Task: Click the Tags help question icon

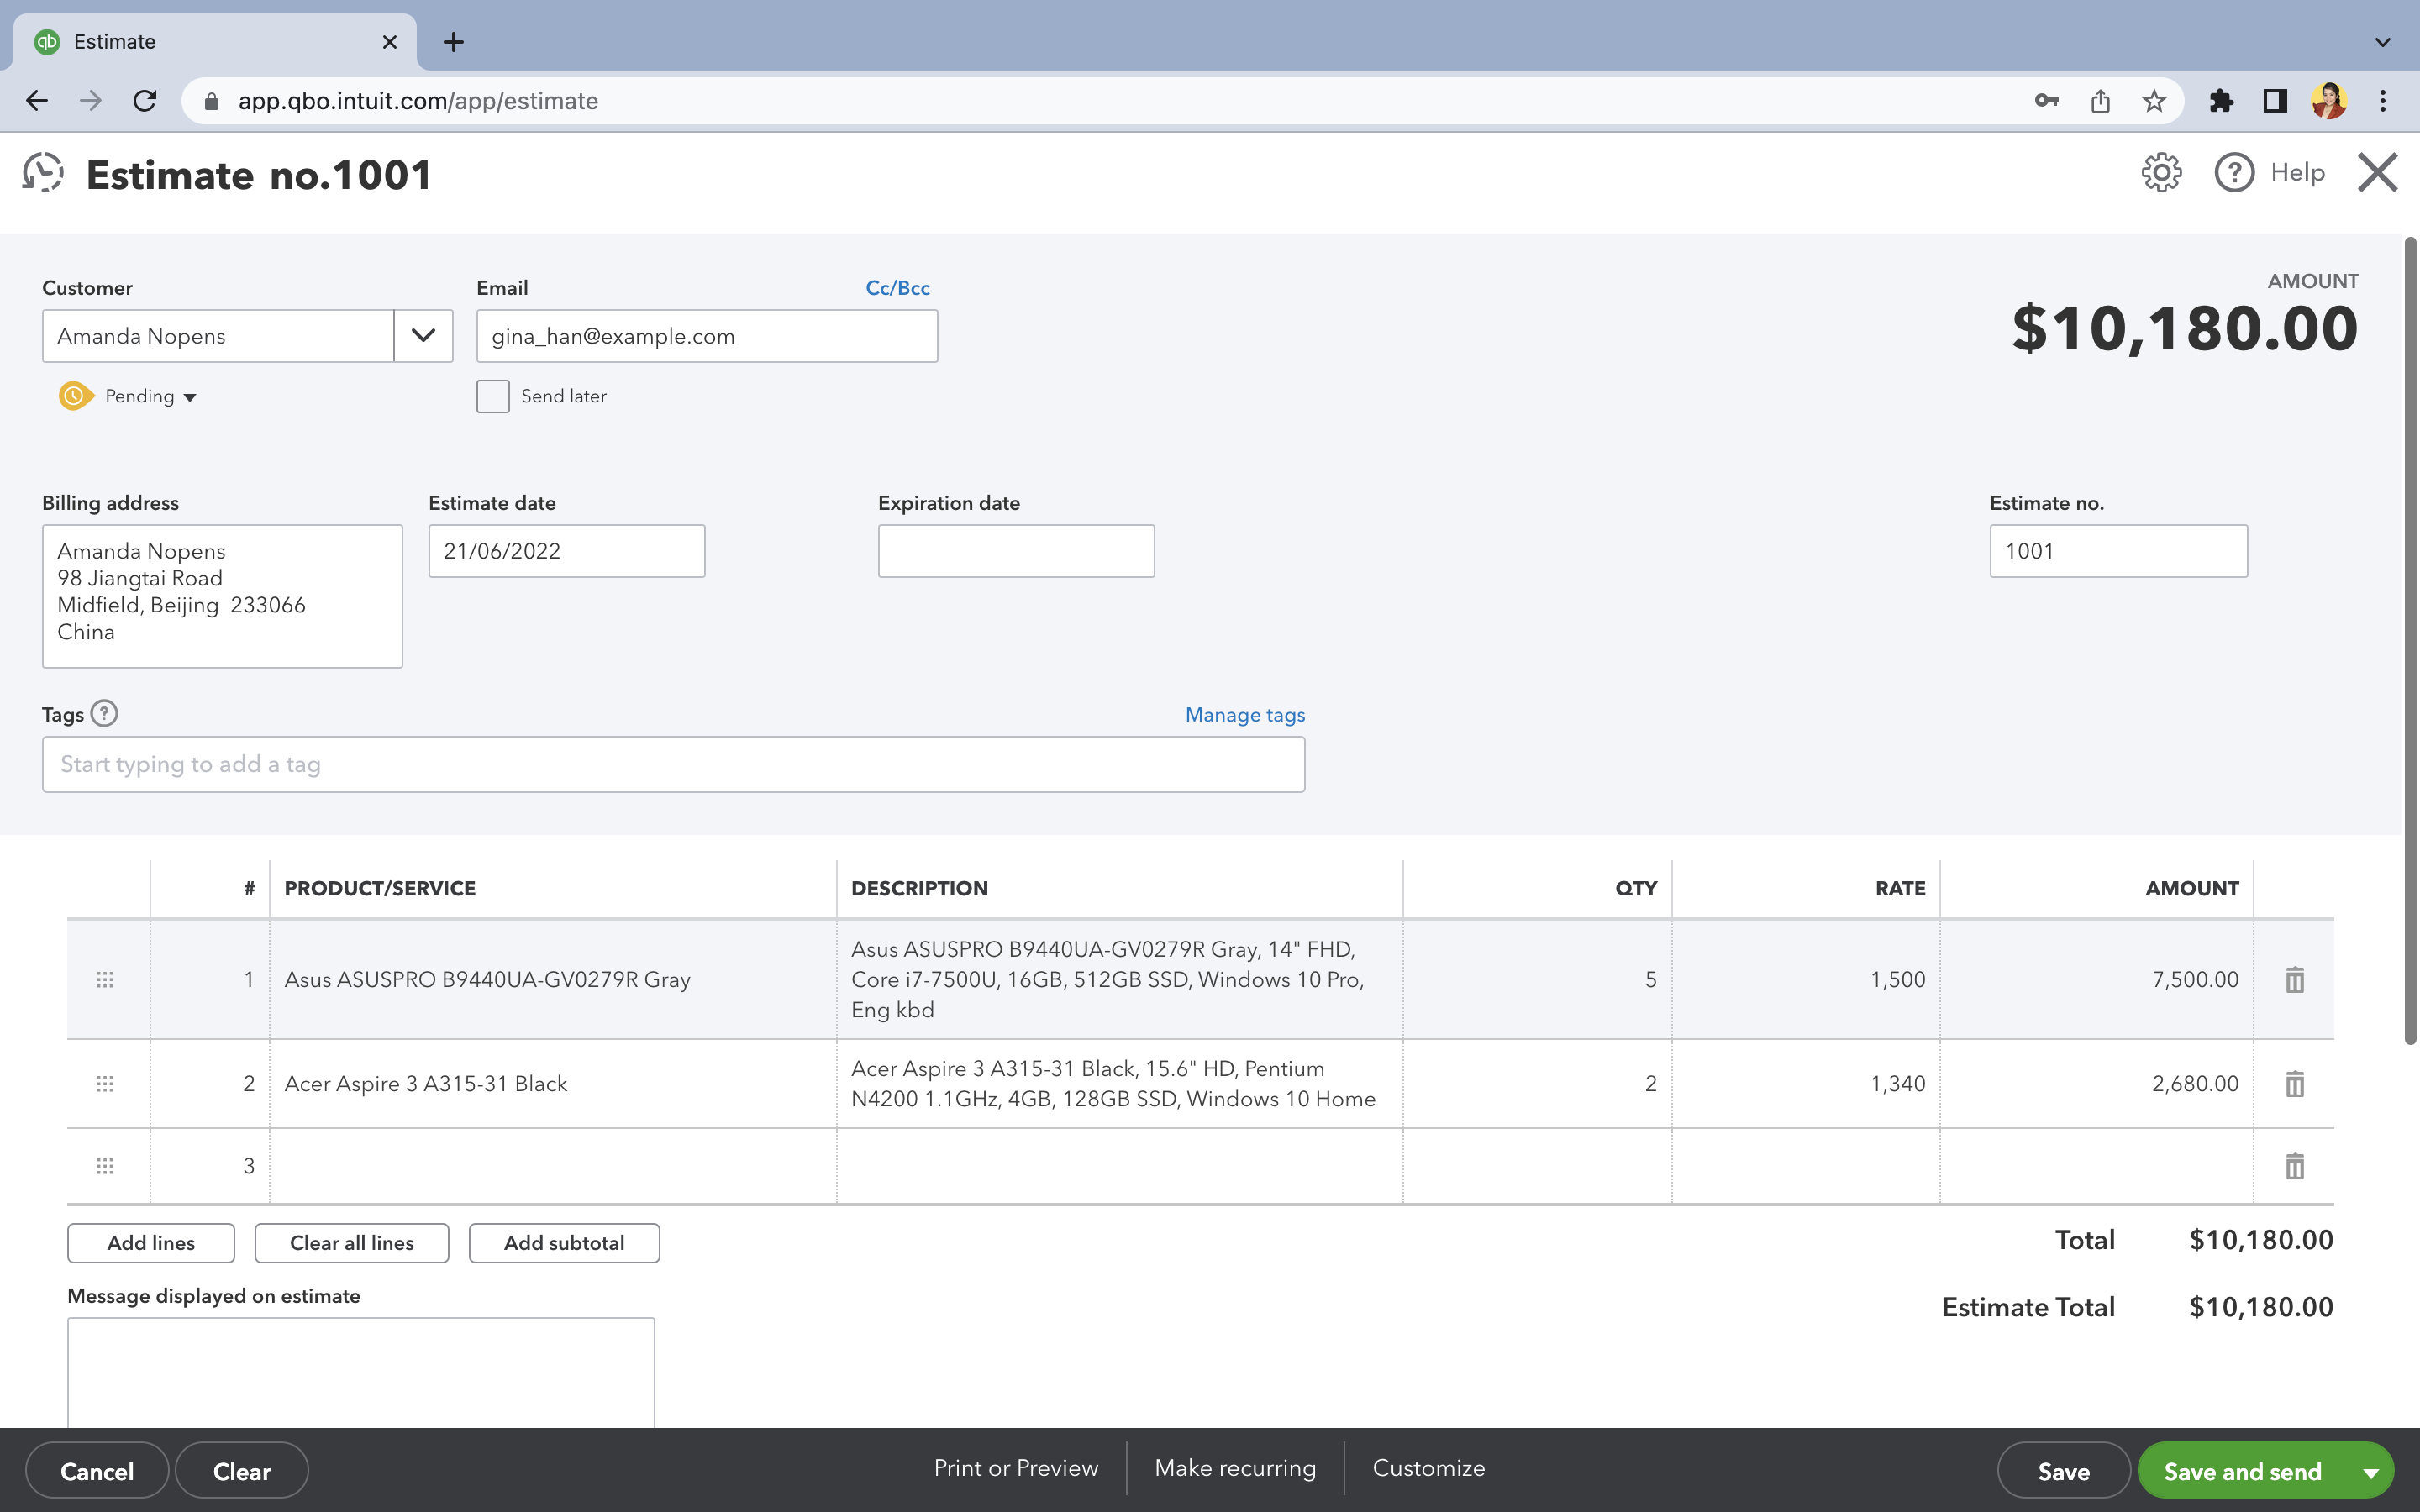Action: click(x=104, y=714)
